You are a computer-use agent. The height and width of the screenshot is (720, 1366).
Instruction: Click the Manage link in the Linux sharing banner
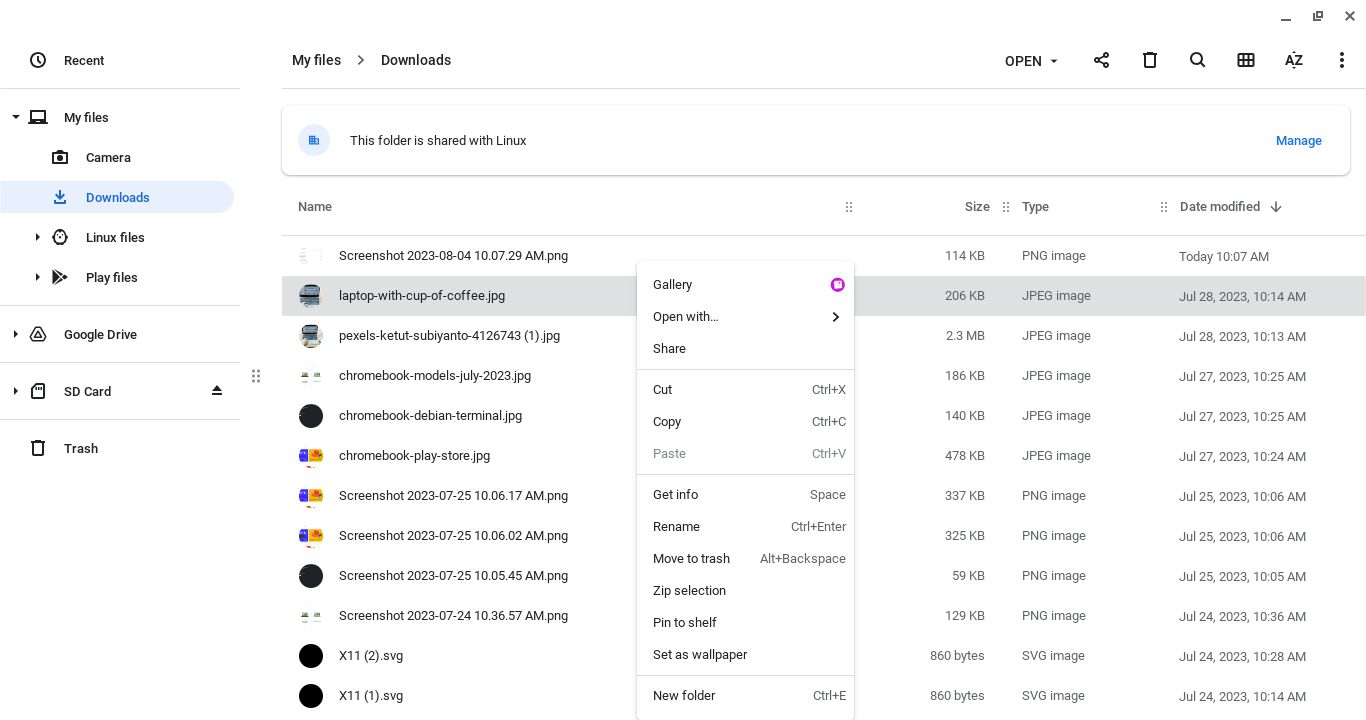pyautogui.click(x=1298, y=140)
